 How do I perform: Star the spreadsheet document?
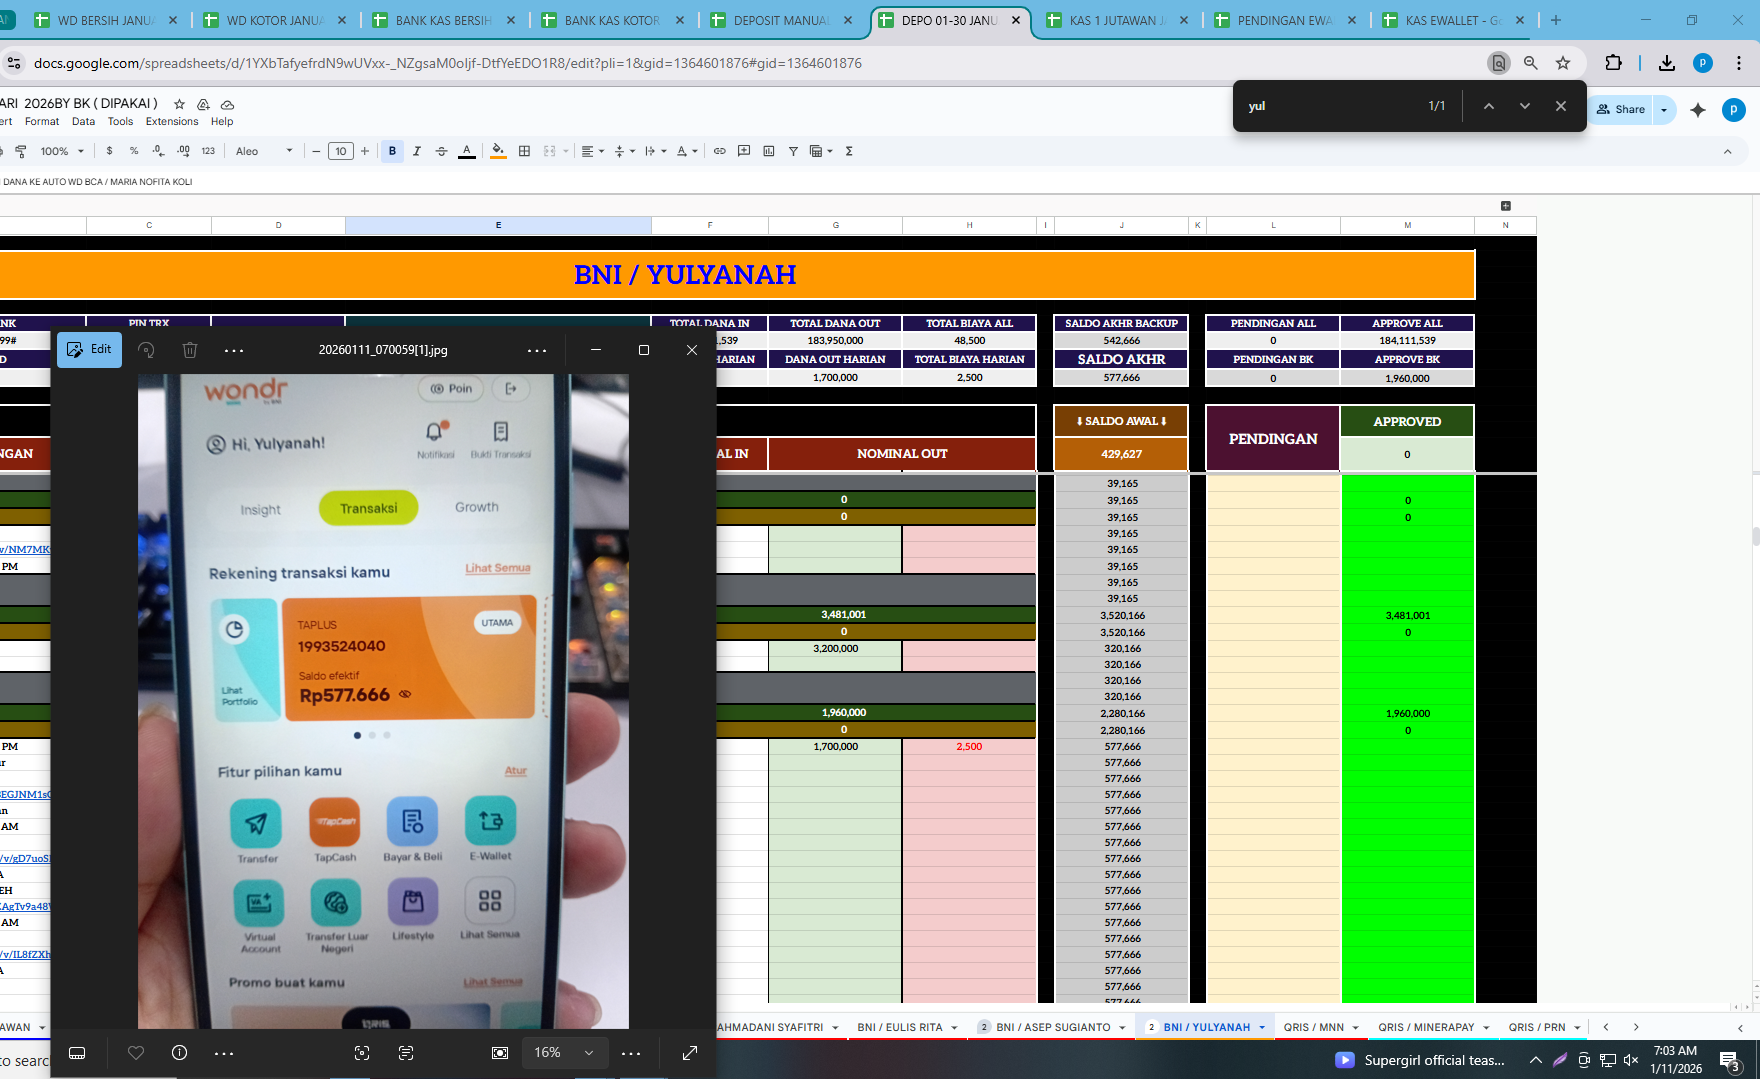[x=179, y=104]
